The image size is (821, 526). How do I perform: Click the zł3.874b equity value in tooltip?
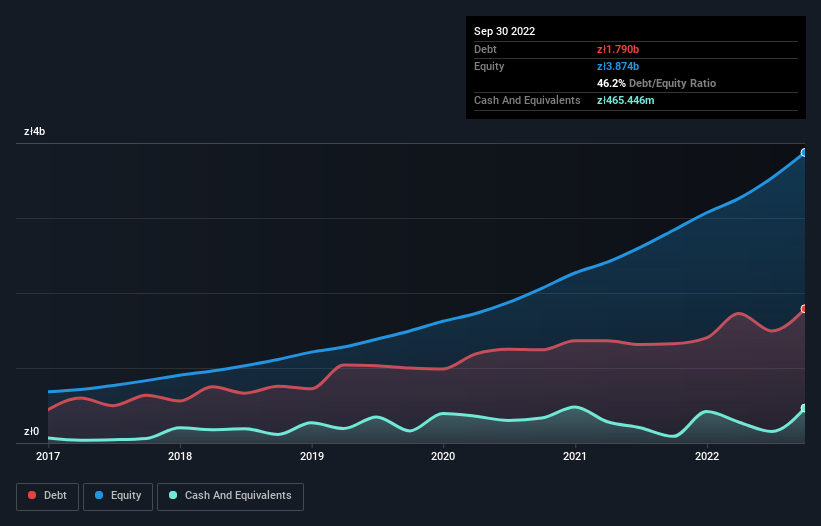(x=618, y=66)
